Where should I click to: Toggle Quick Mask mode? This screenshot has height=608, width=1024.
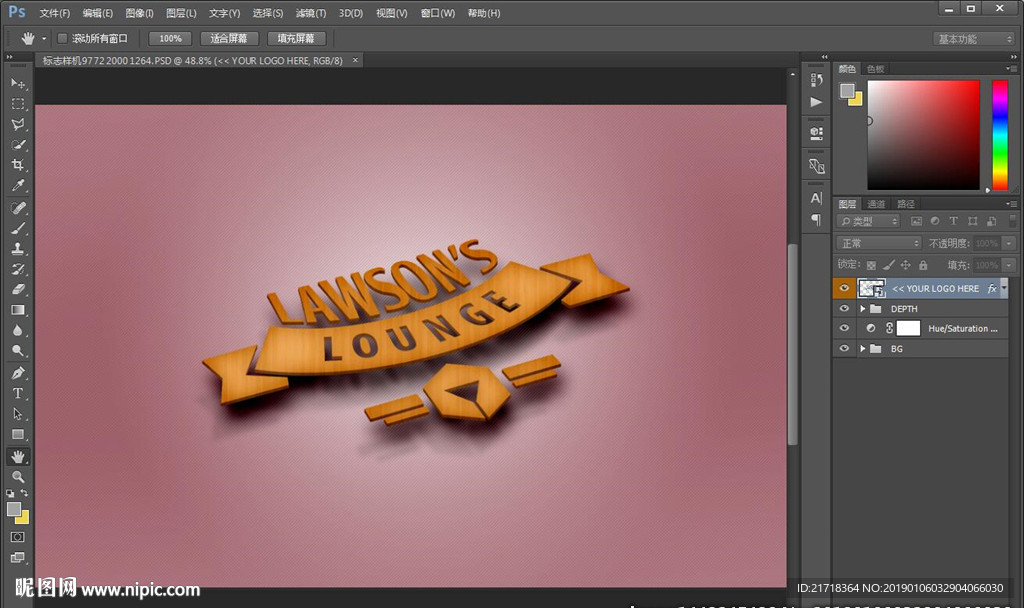(x=18, y=537)
